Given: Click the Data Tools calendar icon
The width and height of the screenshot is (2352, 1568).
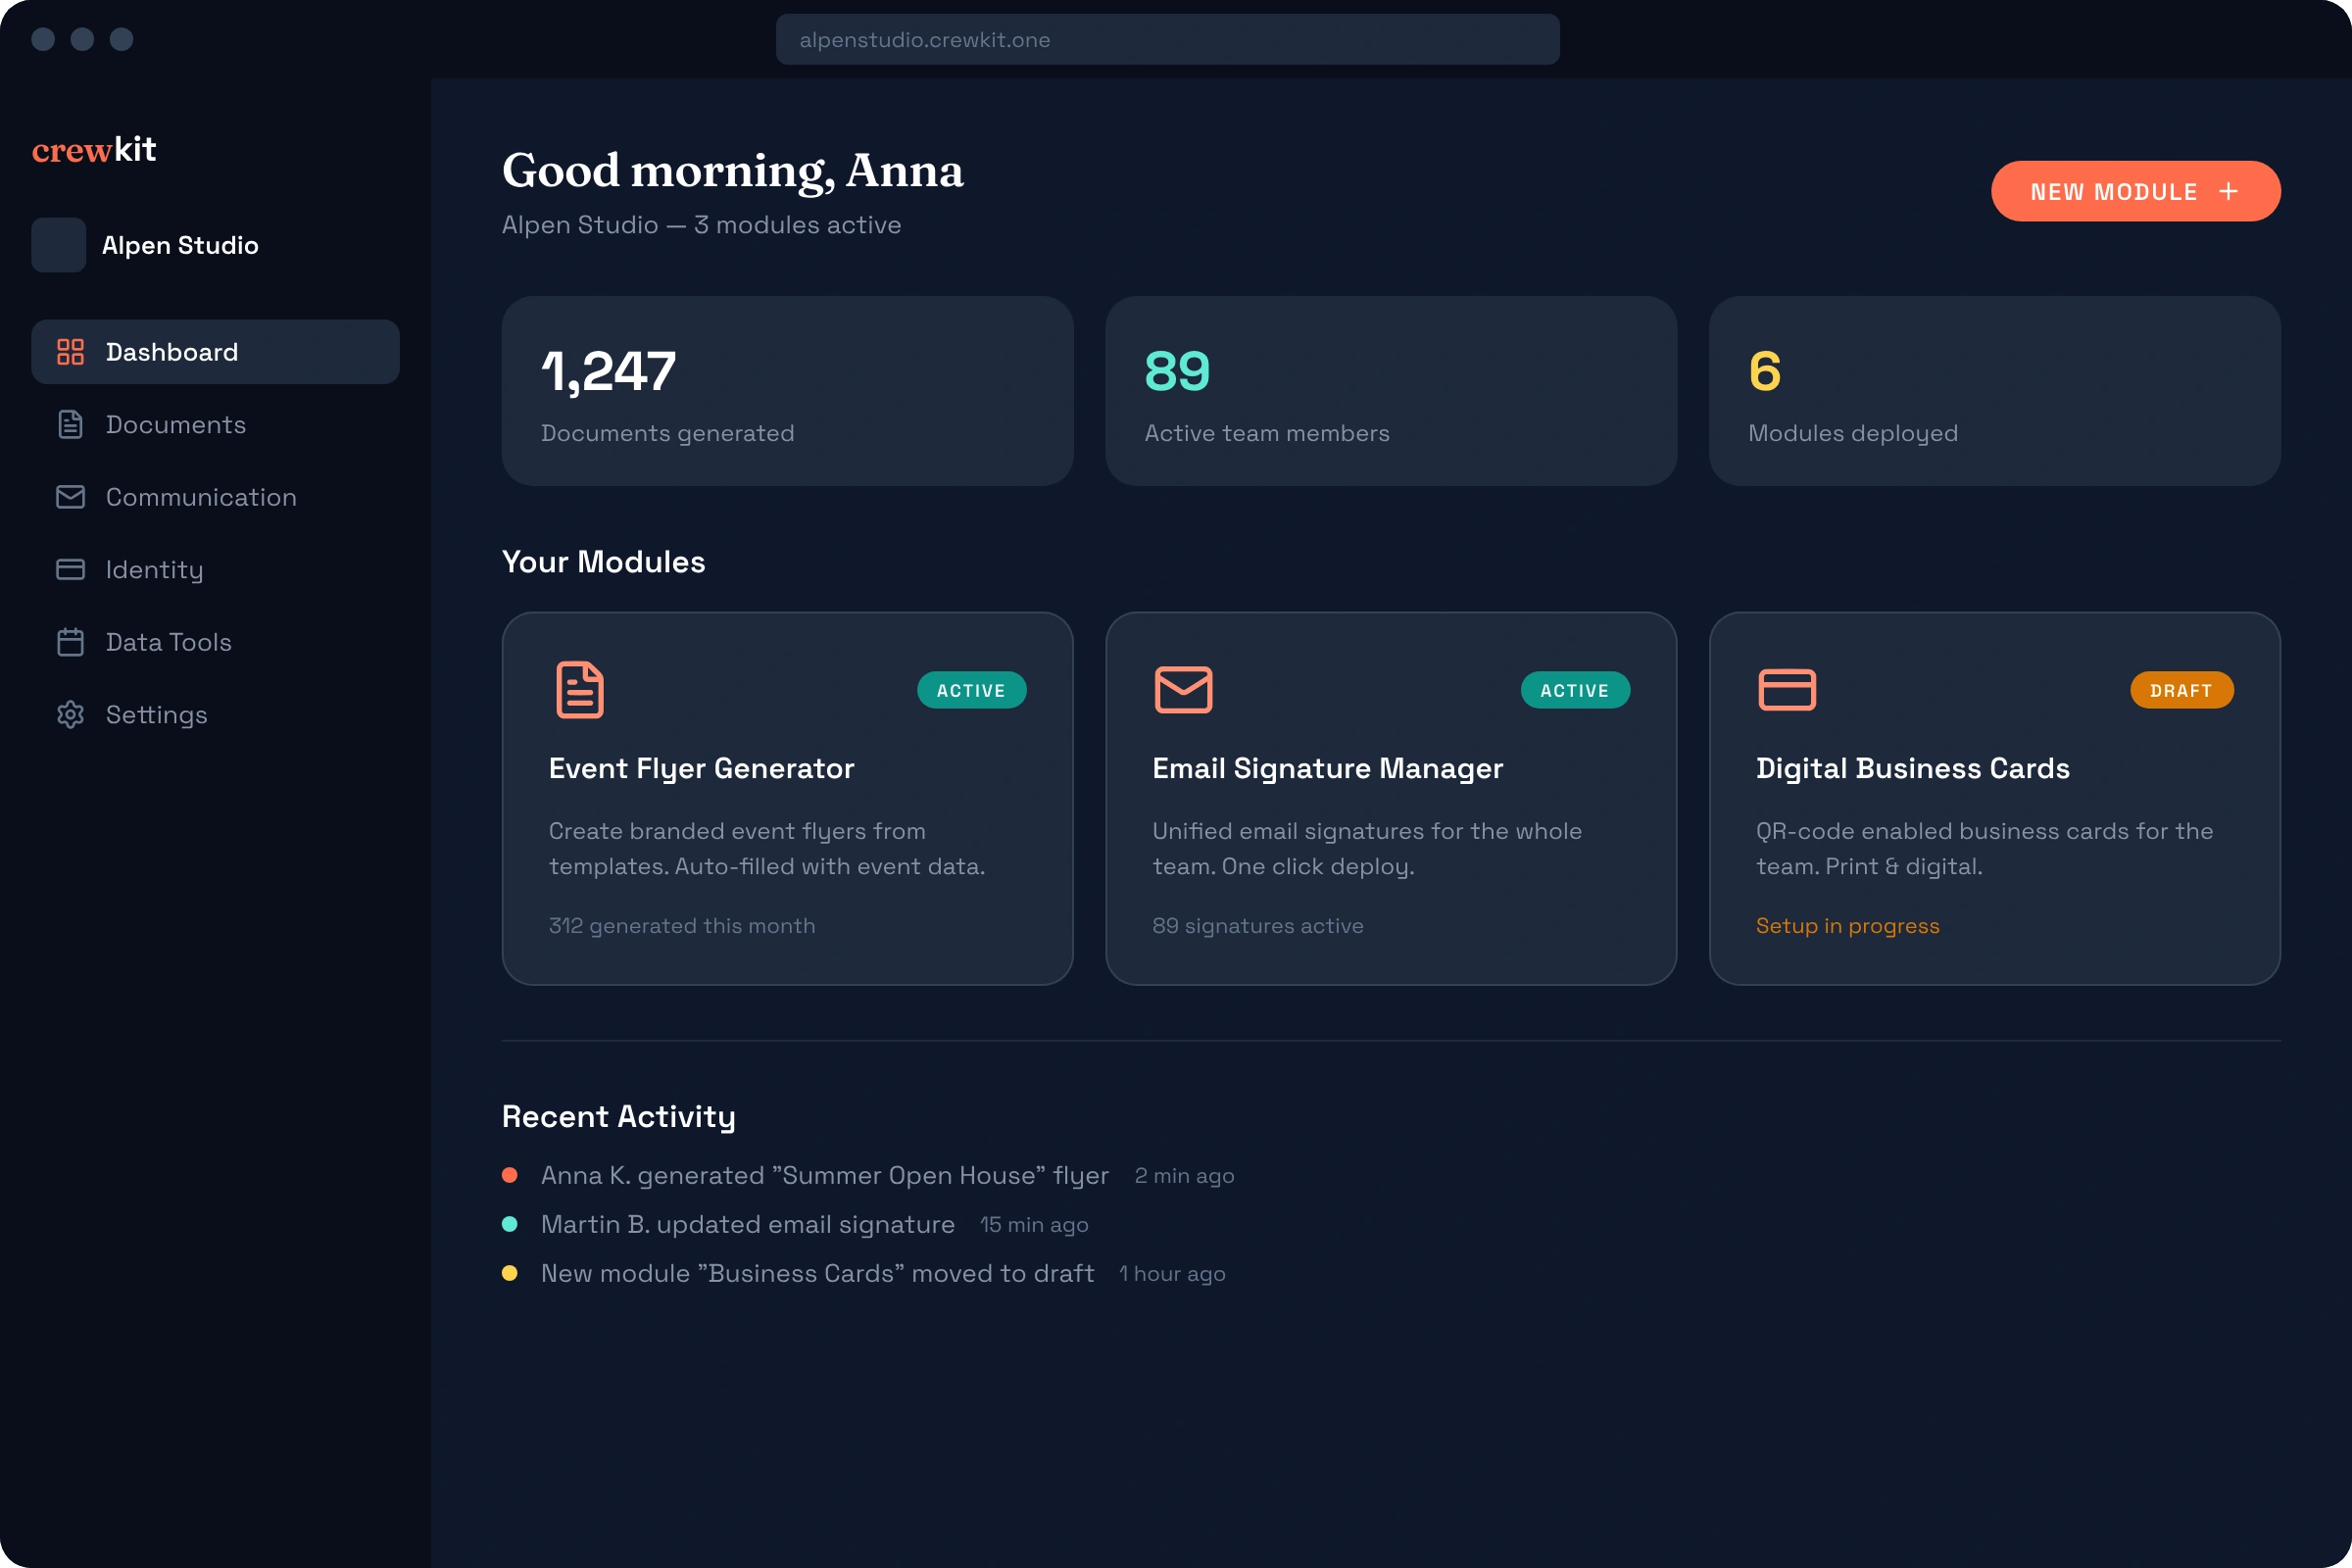Looking at the screenshot, I should pyautogui.click(x=70, y=642).
